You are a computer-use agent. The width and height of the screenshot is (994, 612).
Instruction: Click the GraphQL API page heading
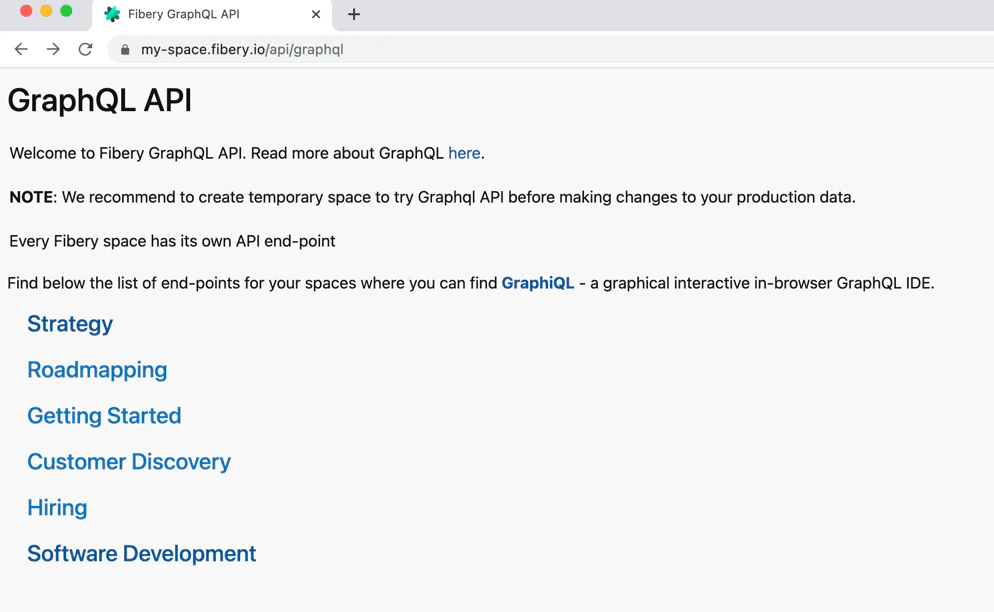(x=100, y=101)
